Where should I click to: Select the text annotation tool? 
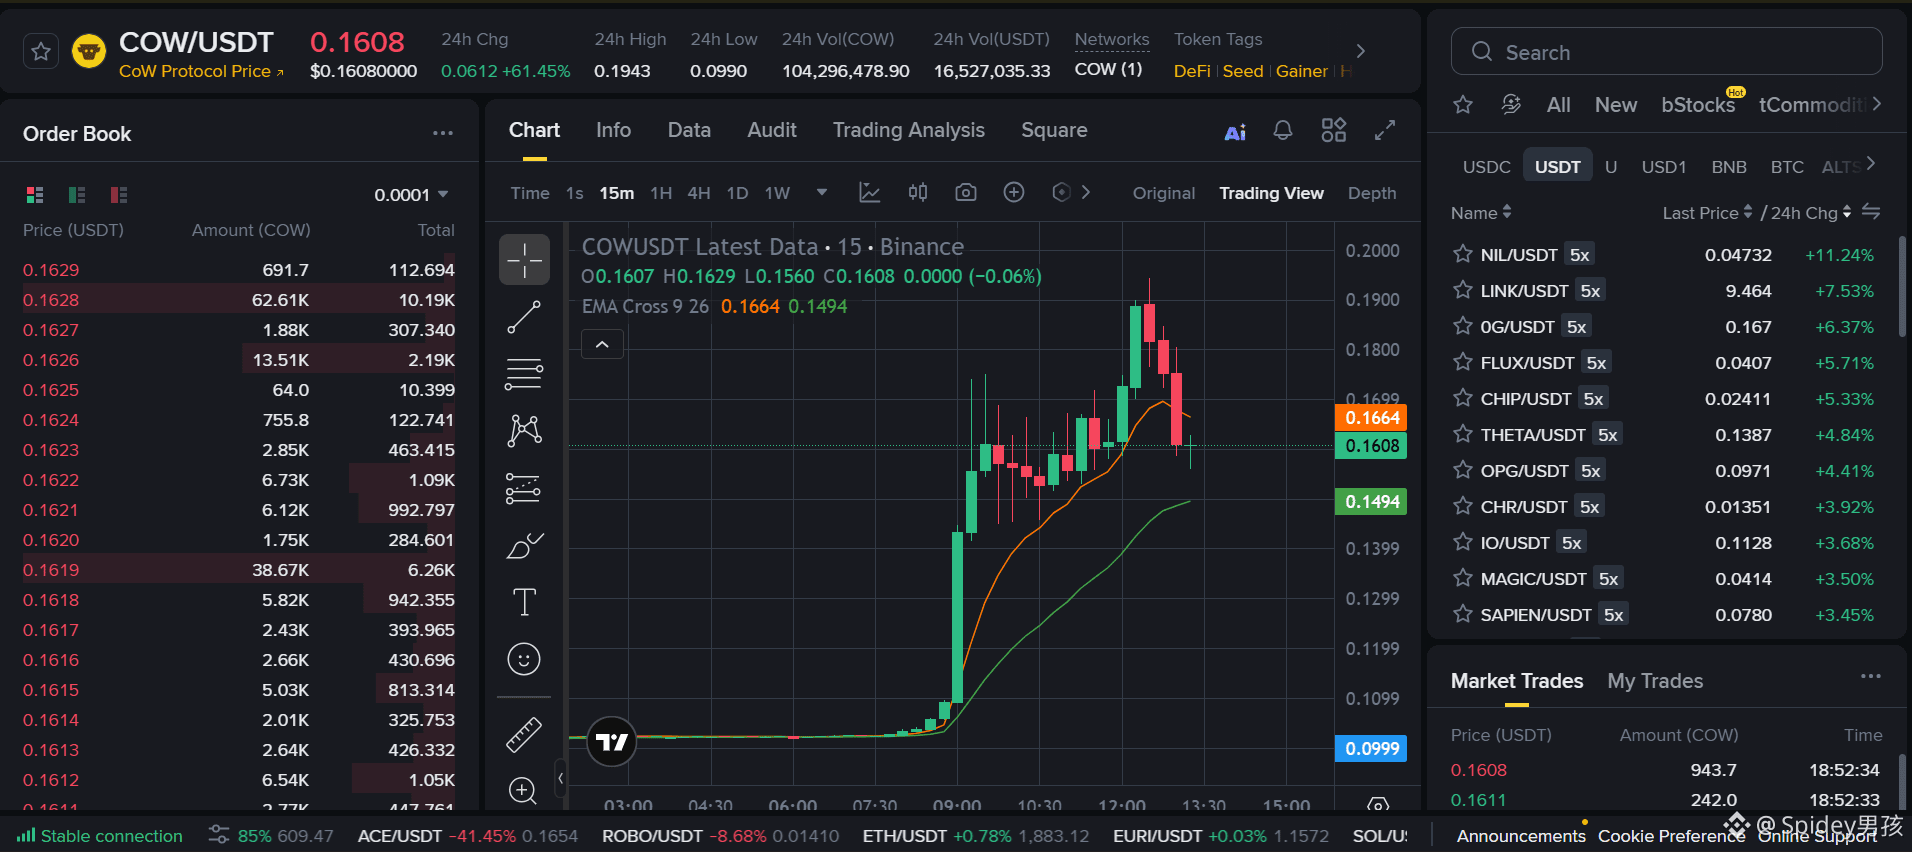pos(524,602)
